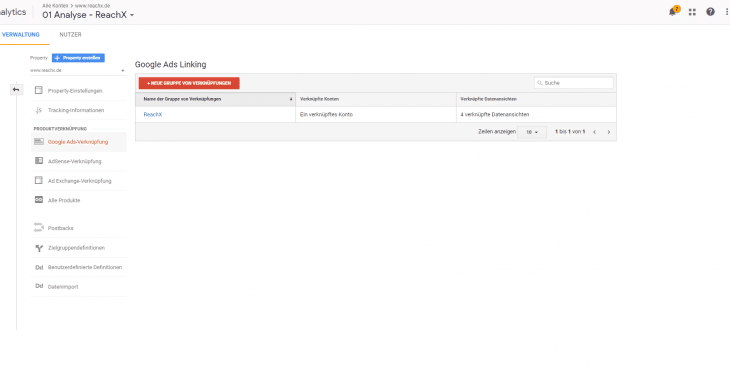Click the 4 verknüpfte Datenansichten cell
Viewport: 730px width, 380px height.
click(536, 115)
